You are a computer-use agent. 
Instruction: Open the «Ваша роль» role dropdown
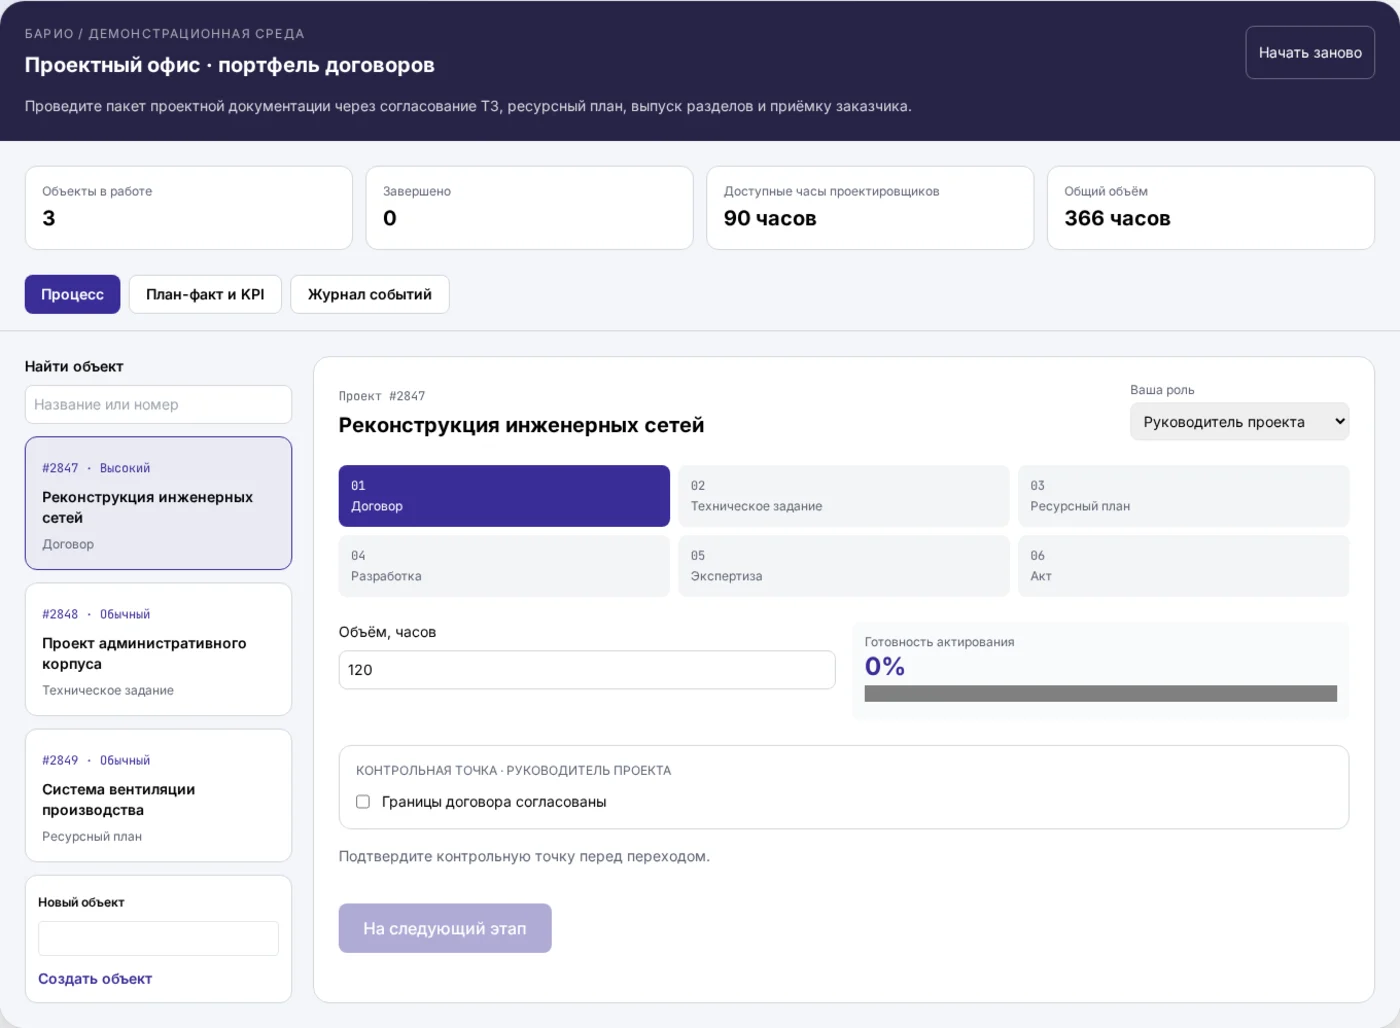click(x=1239, y=422)
